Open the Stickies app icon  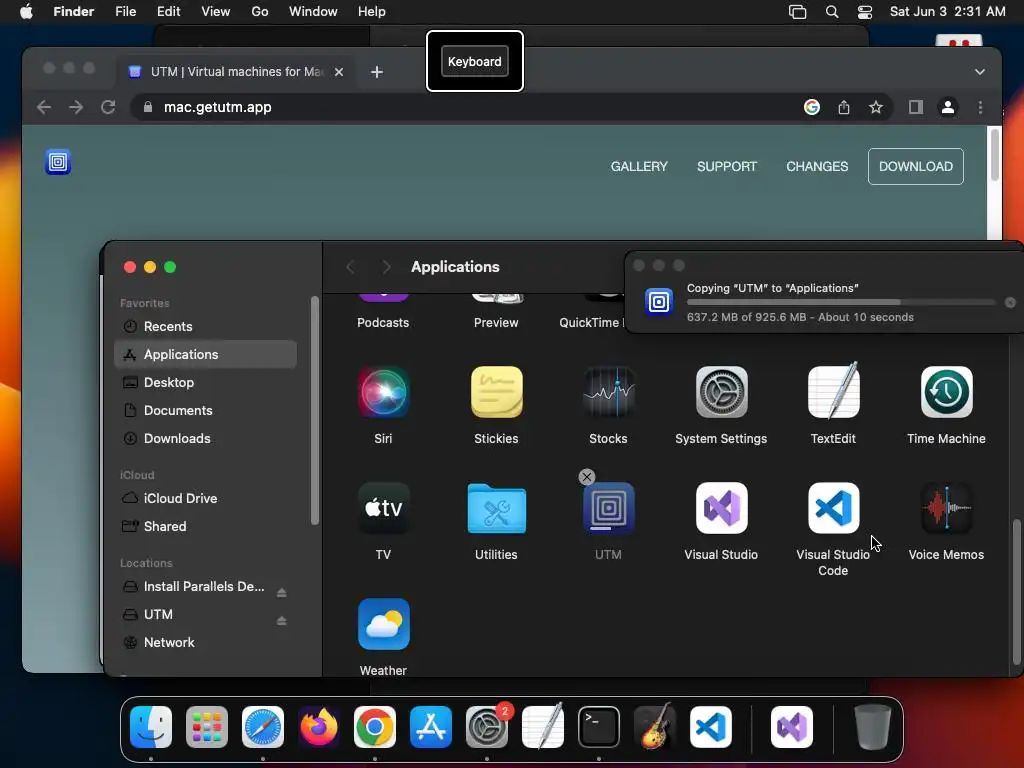pos(496,392)
